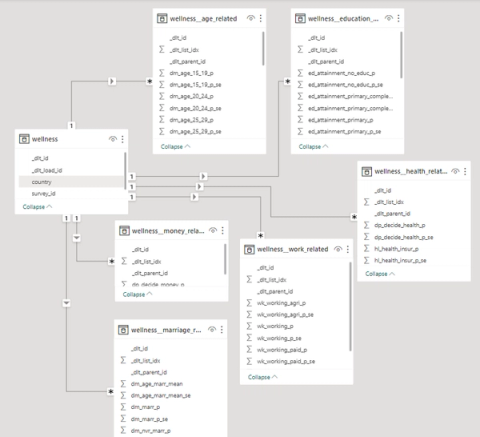Click the wellness__money_rela table icon
Screen dimensions: 480x437
tap(124, 231)
